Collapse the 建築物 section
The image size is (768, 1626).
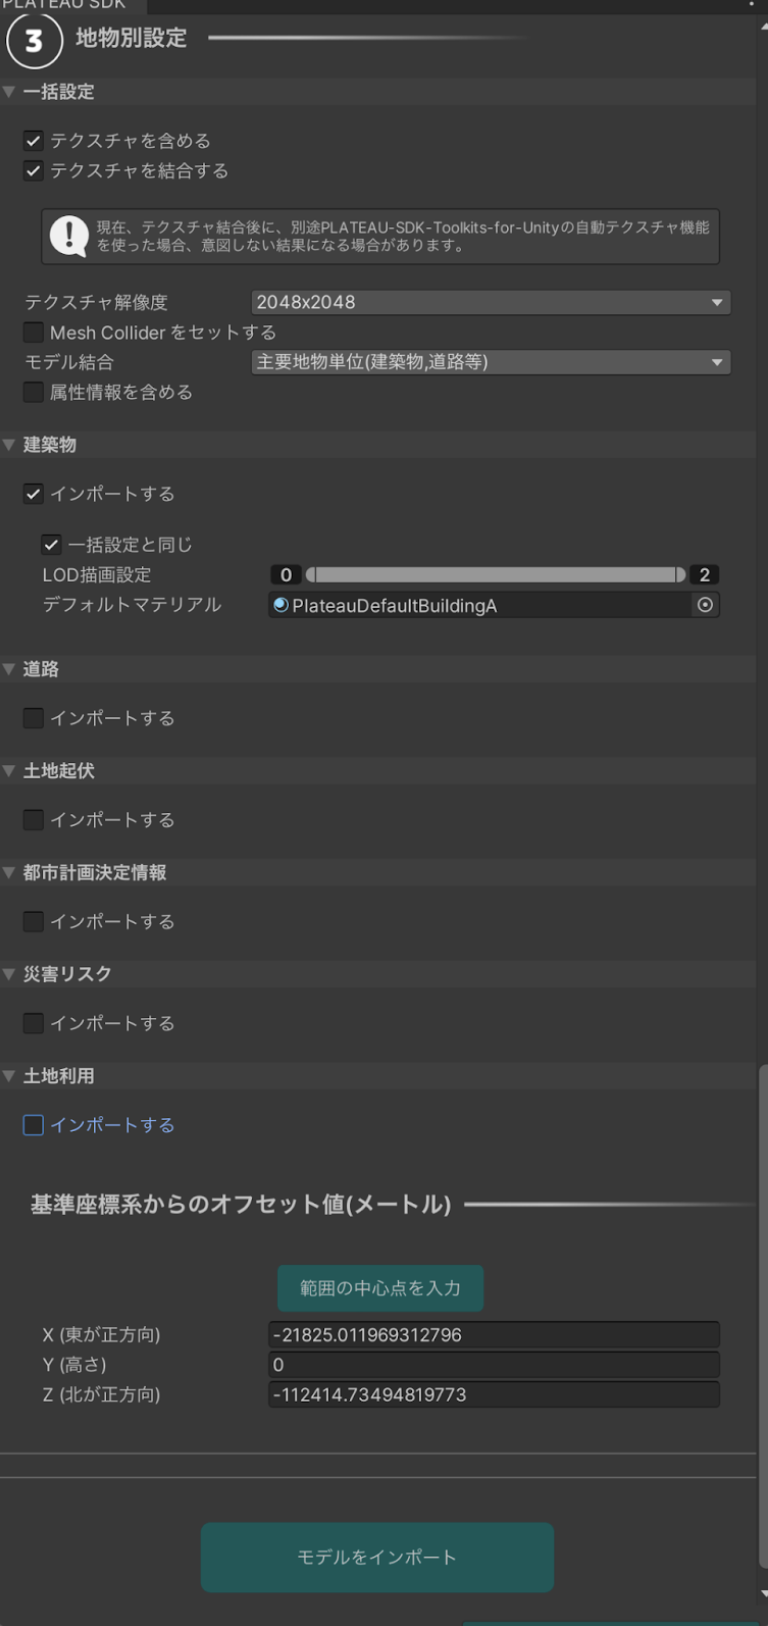pyautogui.click(x=10, y=445)
